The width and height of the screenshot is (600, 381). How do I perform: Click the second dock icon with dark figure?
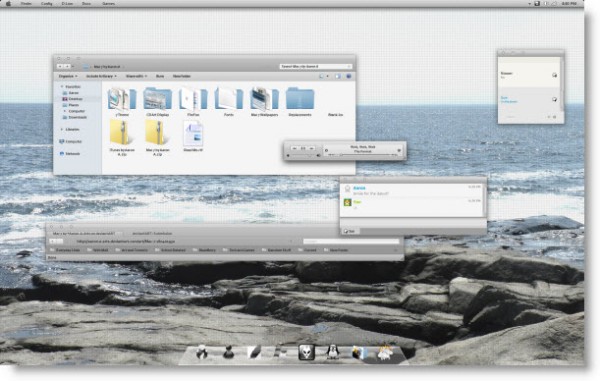(228, 352)
